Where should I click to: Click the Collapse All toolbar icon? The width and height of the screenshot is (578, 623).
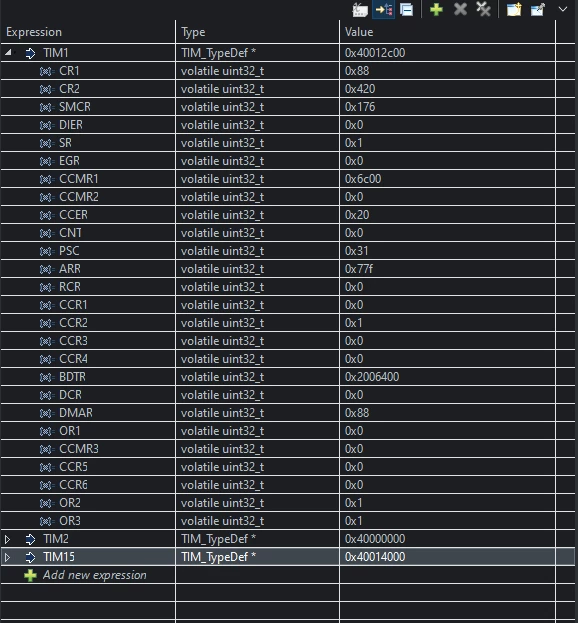pyautogui.click(x=406, y=10)
